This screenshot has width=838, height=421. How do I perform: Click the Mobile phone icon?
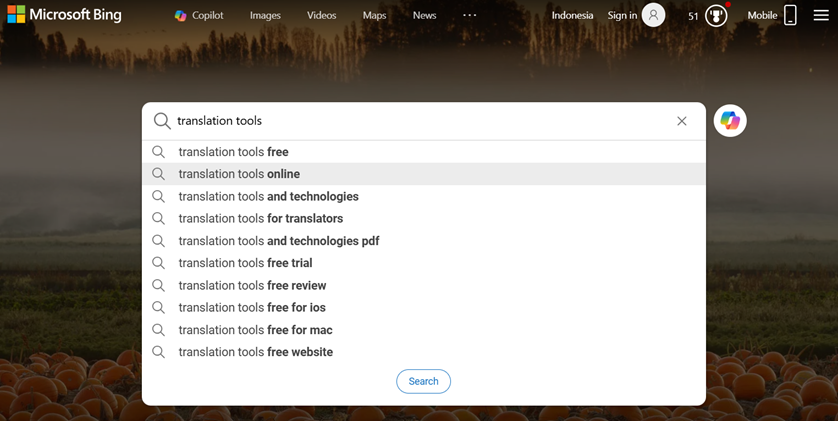coord(790,15)
